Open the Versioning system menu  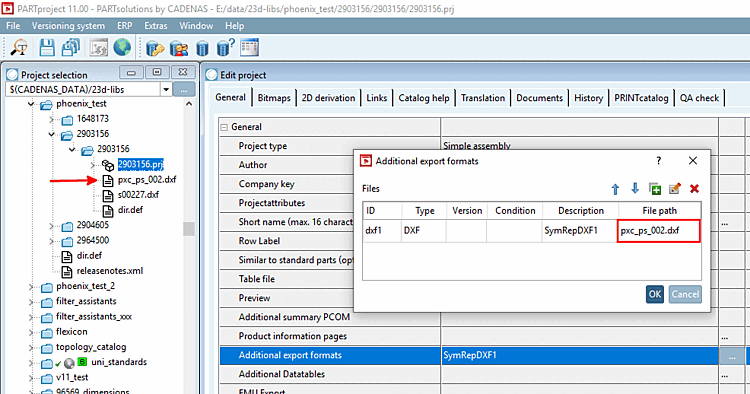click(x=68, y=26)
